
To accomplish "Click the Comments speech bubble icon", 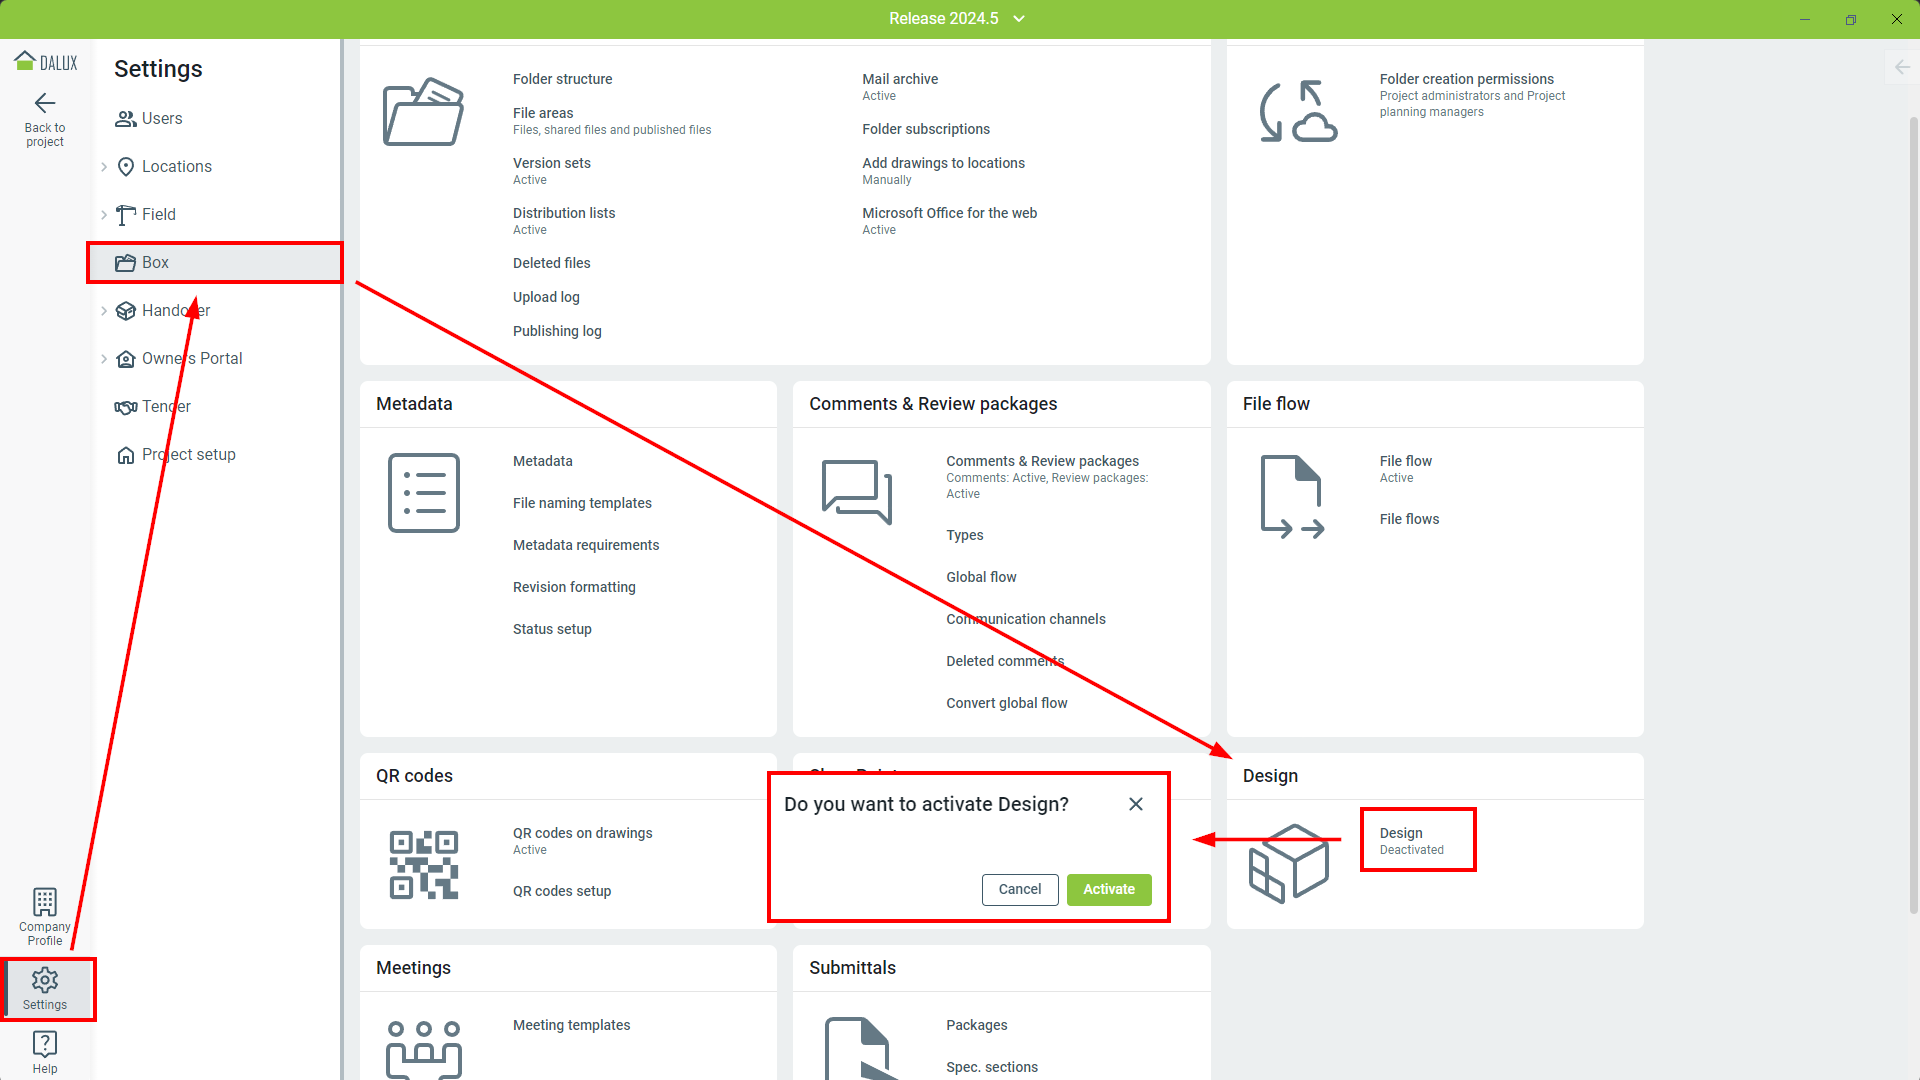I will coord(856,491).
